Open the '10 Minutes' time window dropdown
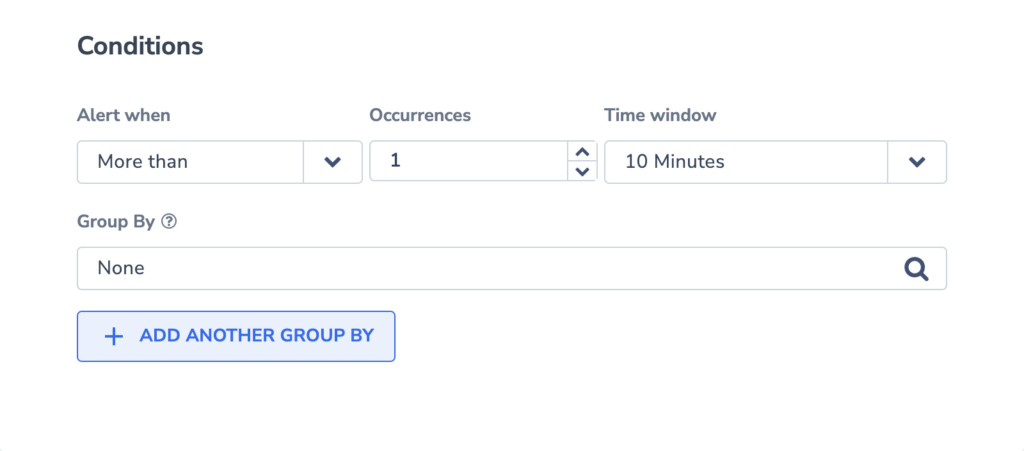 click(775, 162)
